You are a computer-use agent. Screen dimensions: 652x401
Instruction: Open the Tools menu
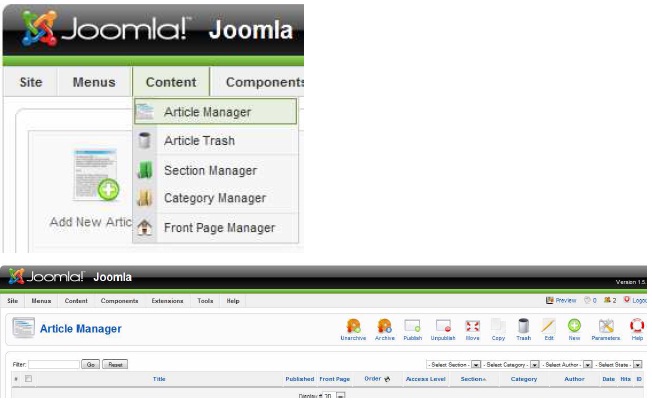[205, 301]
